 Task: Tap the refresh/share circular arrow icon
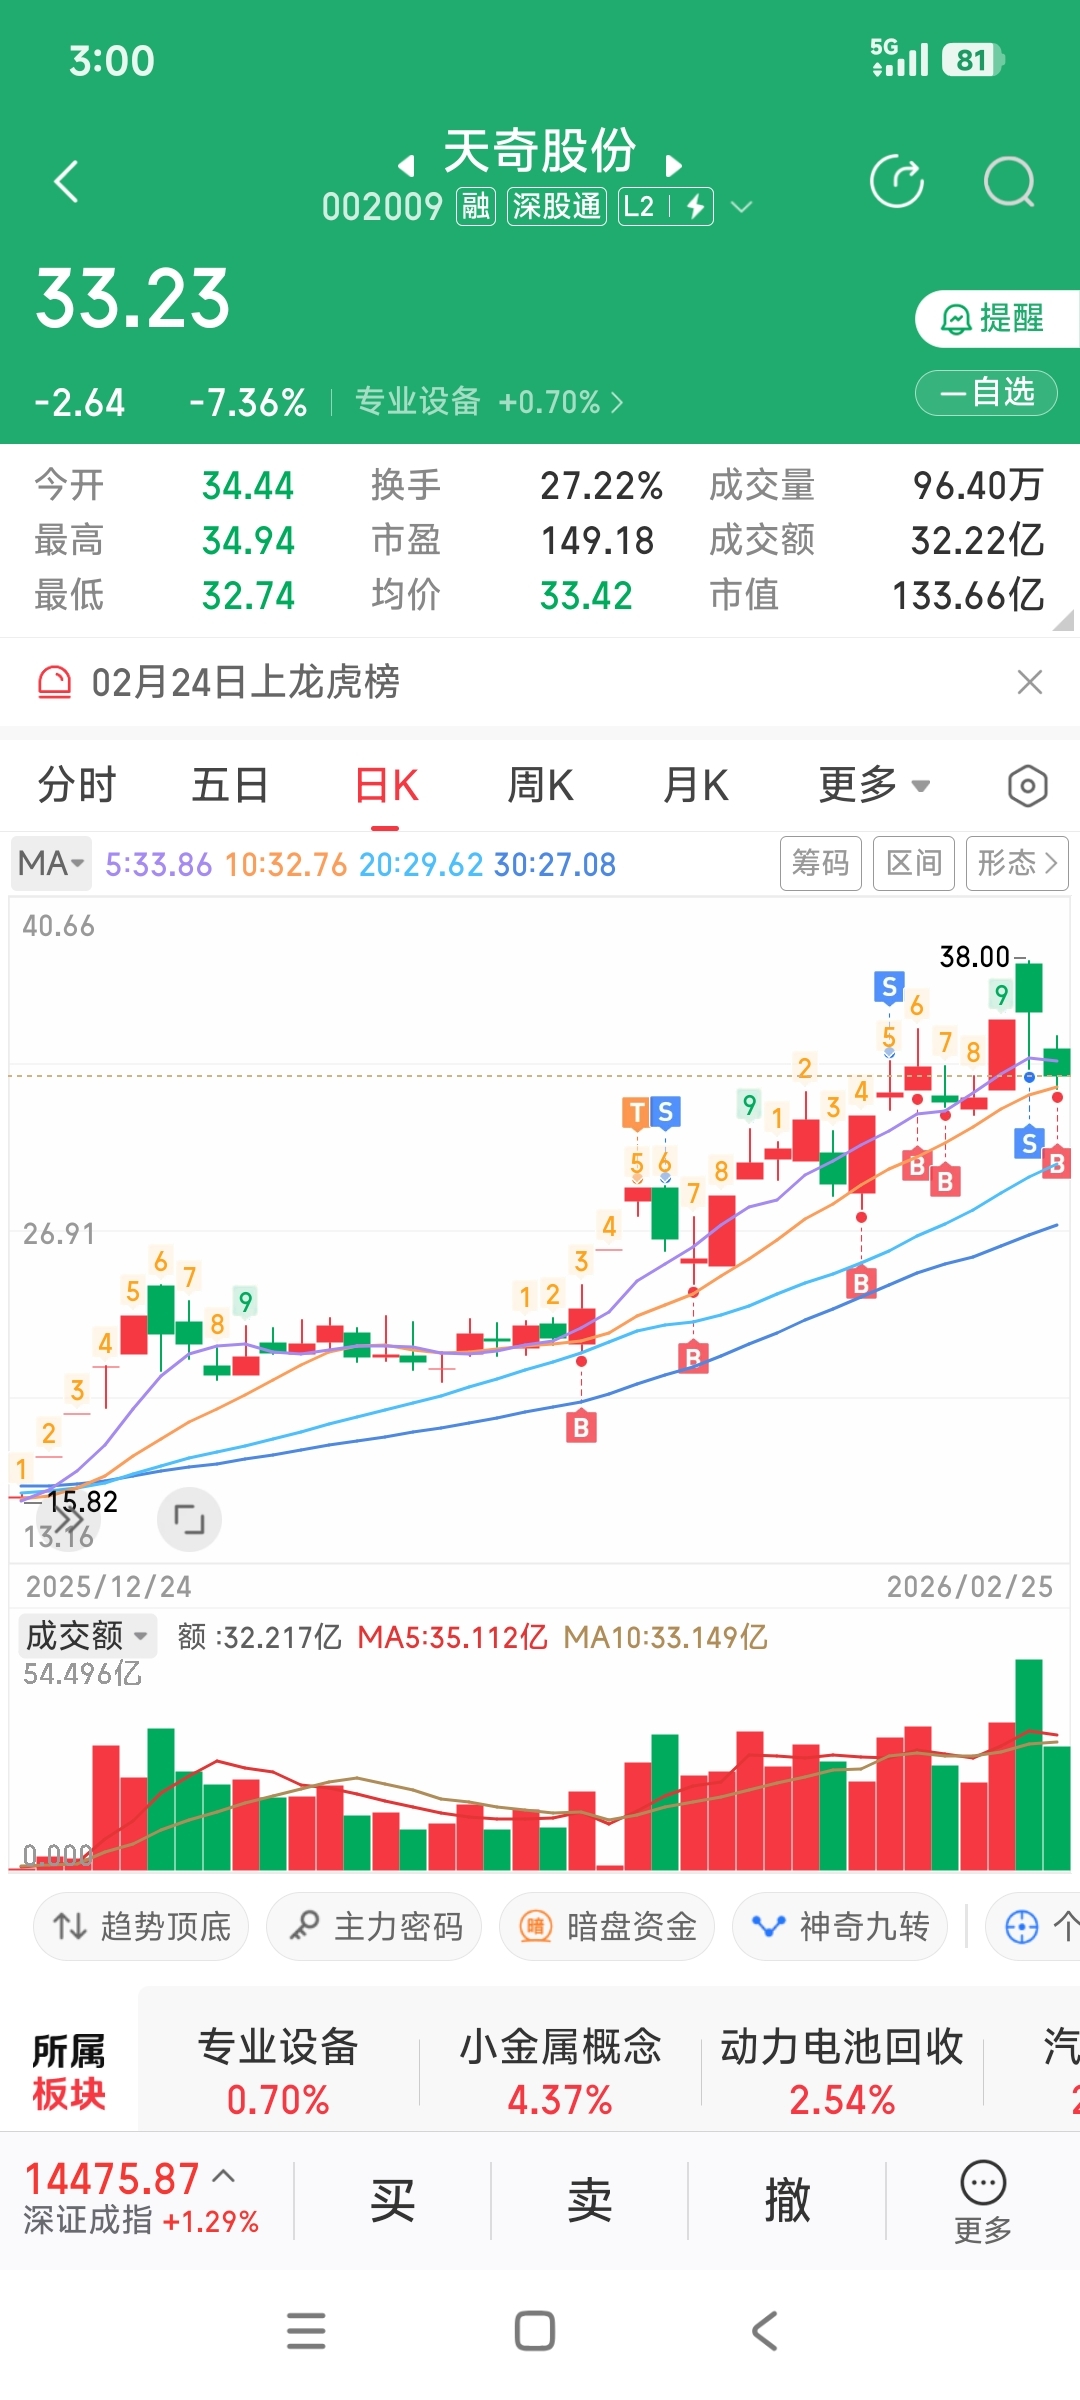point(897,181)
